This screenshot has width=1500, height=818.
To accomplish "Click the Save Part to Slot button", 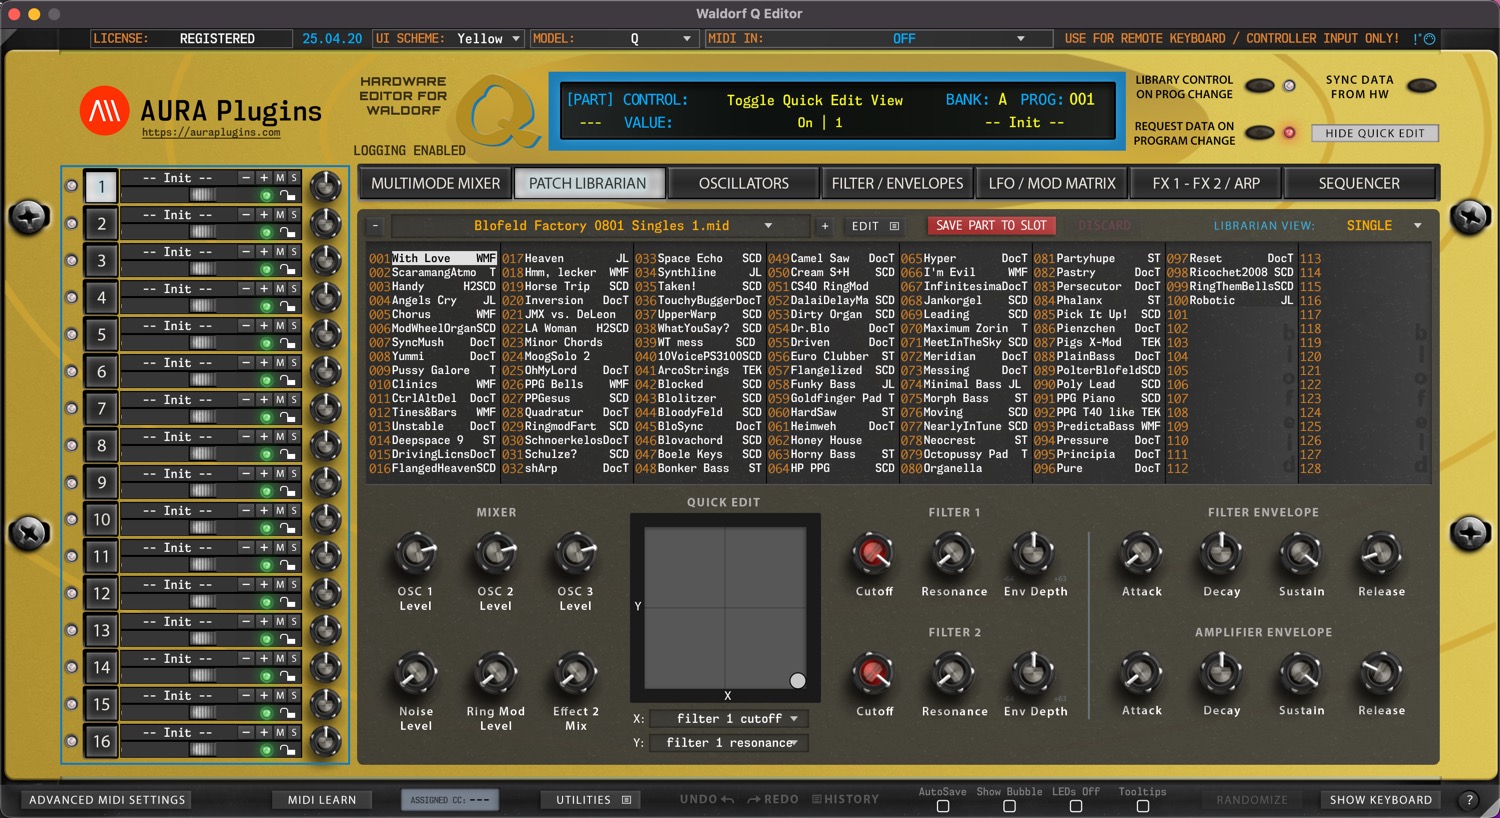I will point(991,226).
